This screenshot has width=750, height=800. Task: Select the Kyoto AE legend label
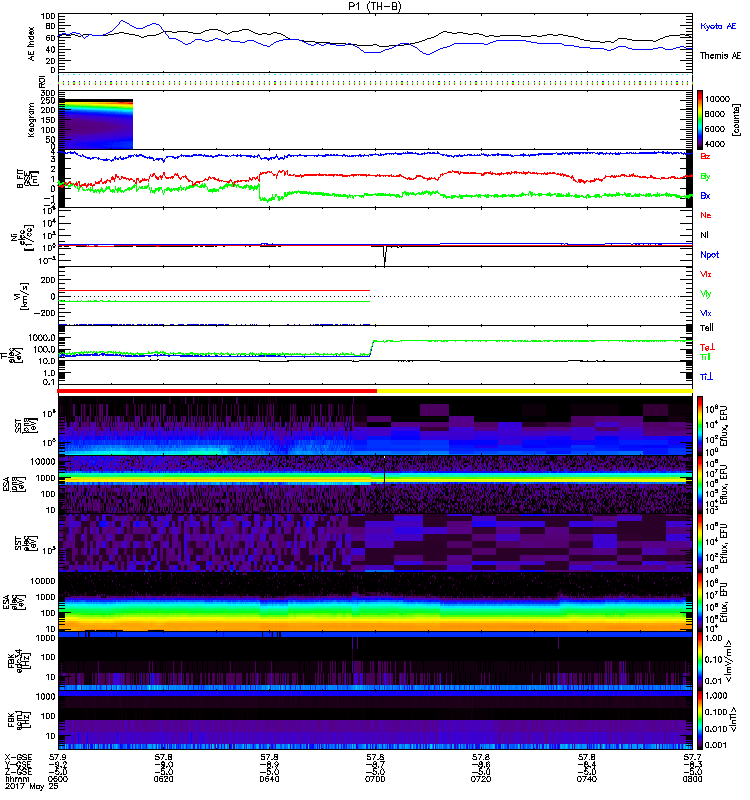point(718,25)
